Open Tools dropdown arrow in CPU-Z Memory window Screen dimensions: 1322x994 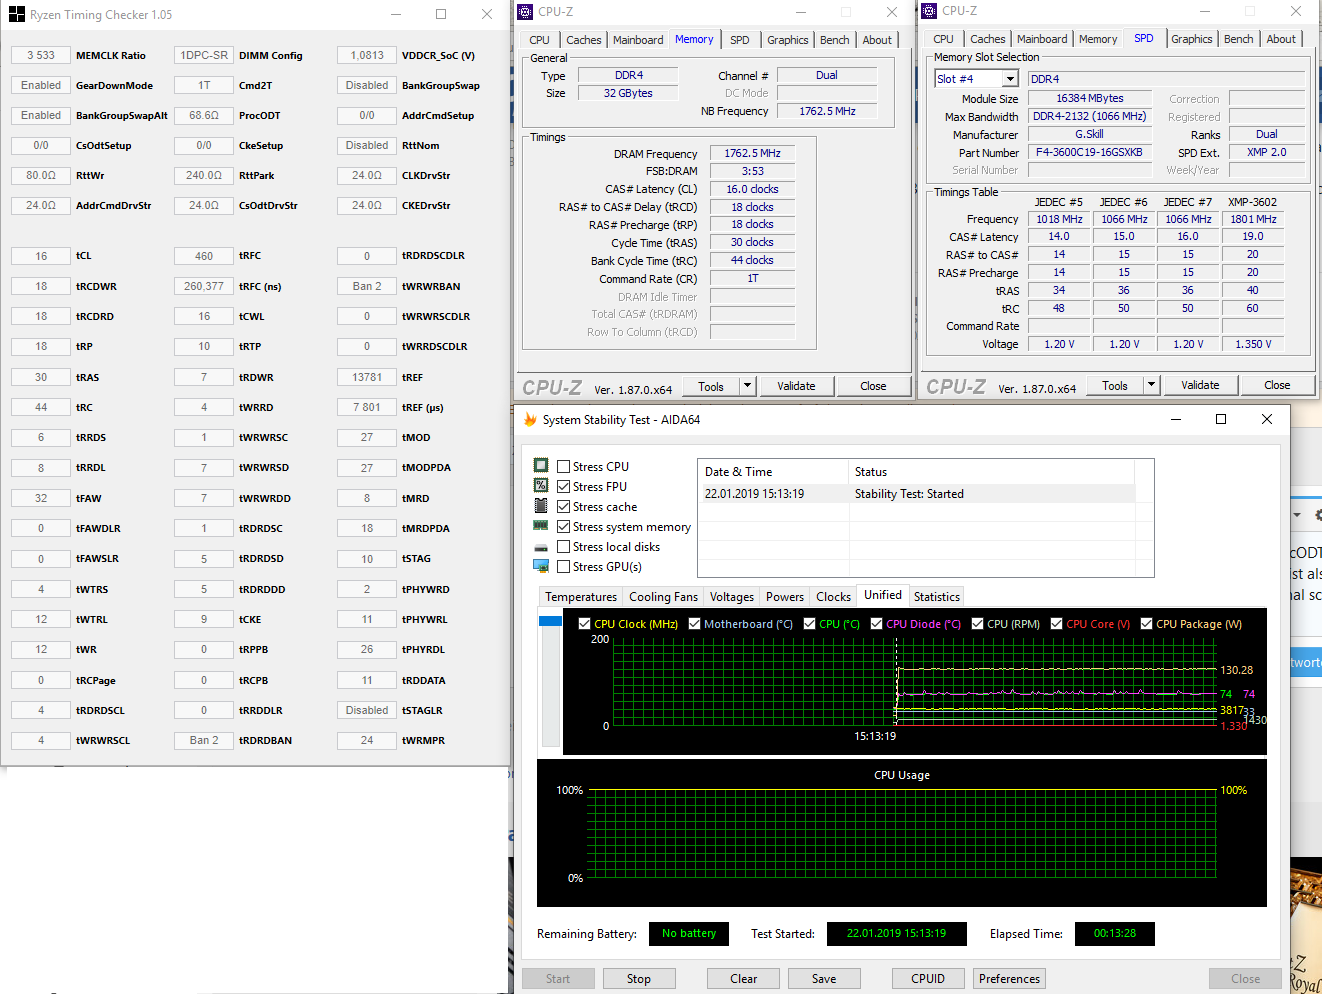[747, 386]
